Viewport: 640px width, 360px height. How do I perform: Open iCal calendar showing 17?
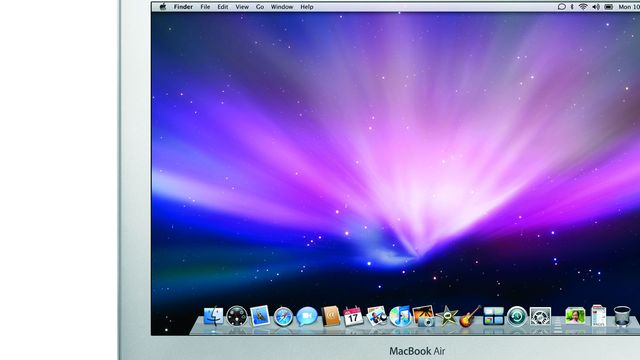coord(353,316)
